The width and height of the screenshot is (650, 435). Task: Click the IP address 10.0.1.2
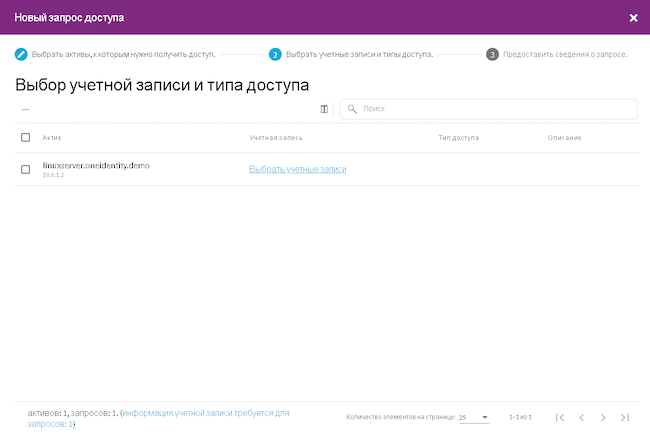(x=53, y=175)
